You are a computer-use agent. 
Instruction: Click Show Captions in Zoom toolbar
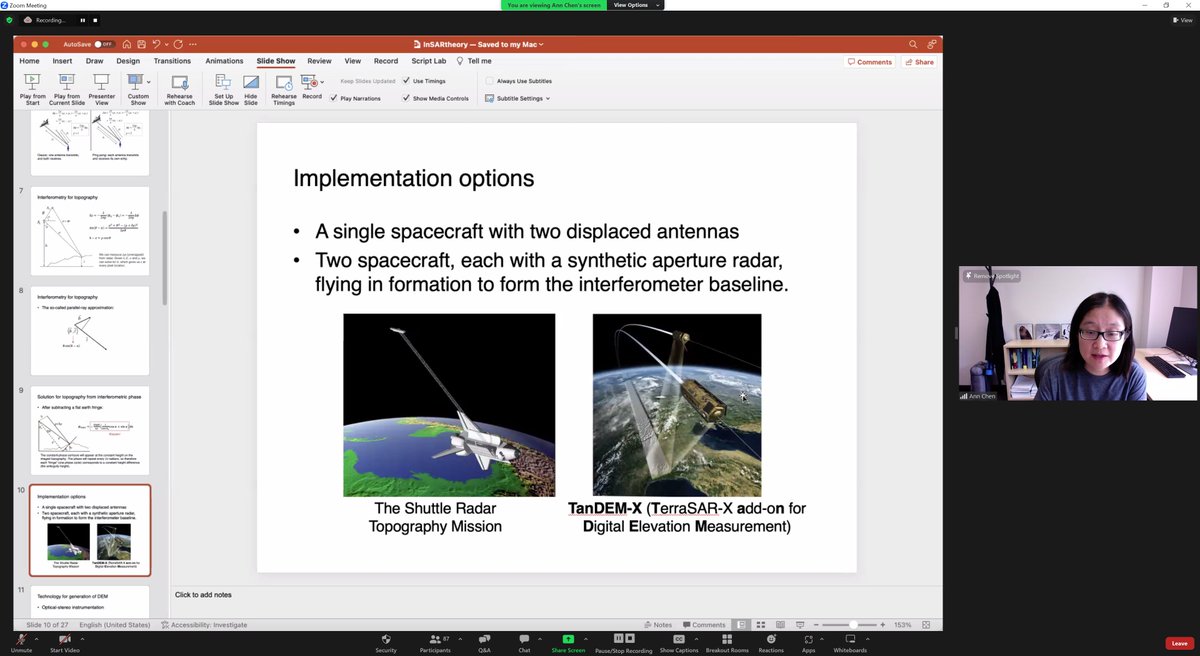[x=679, y=643]
